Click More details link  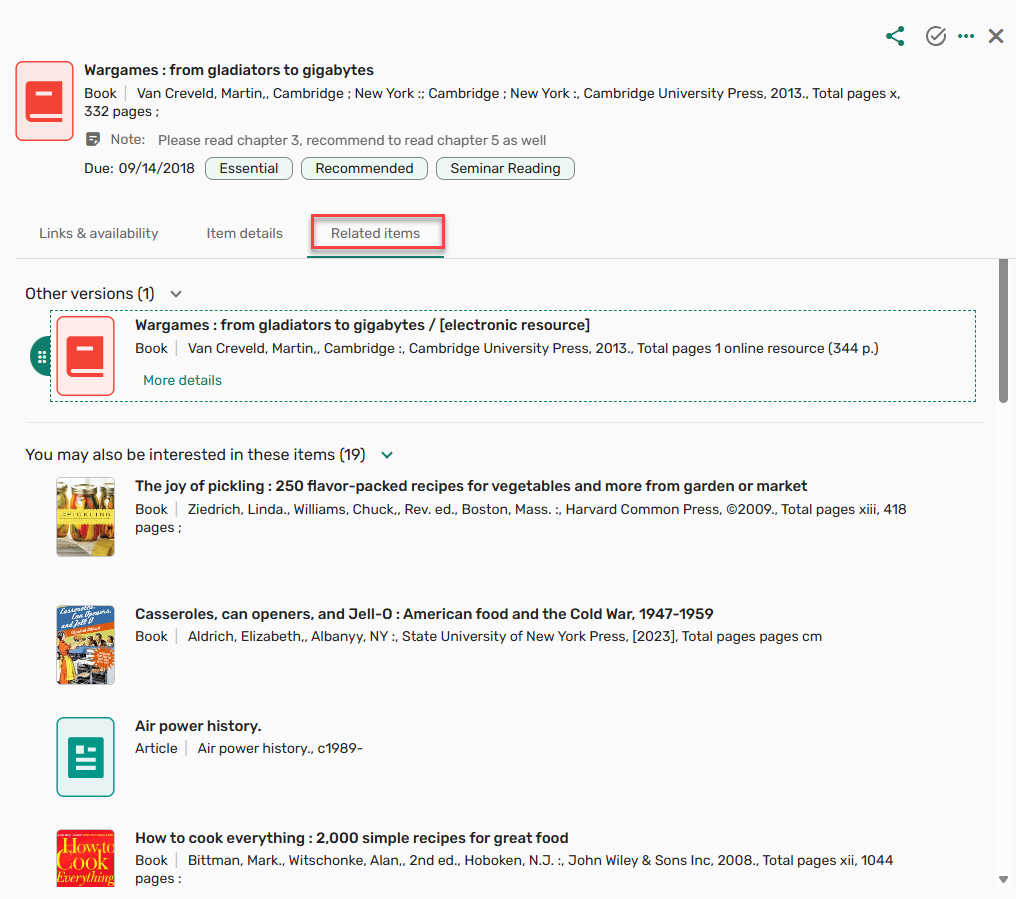coord(182,380)
